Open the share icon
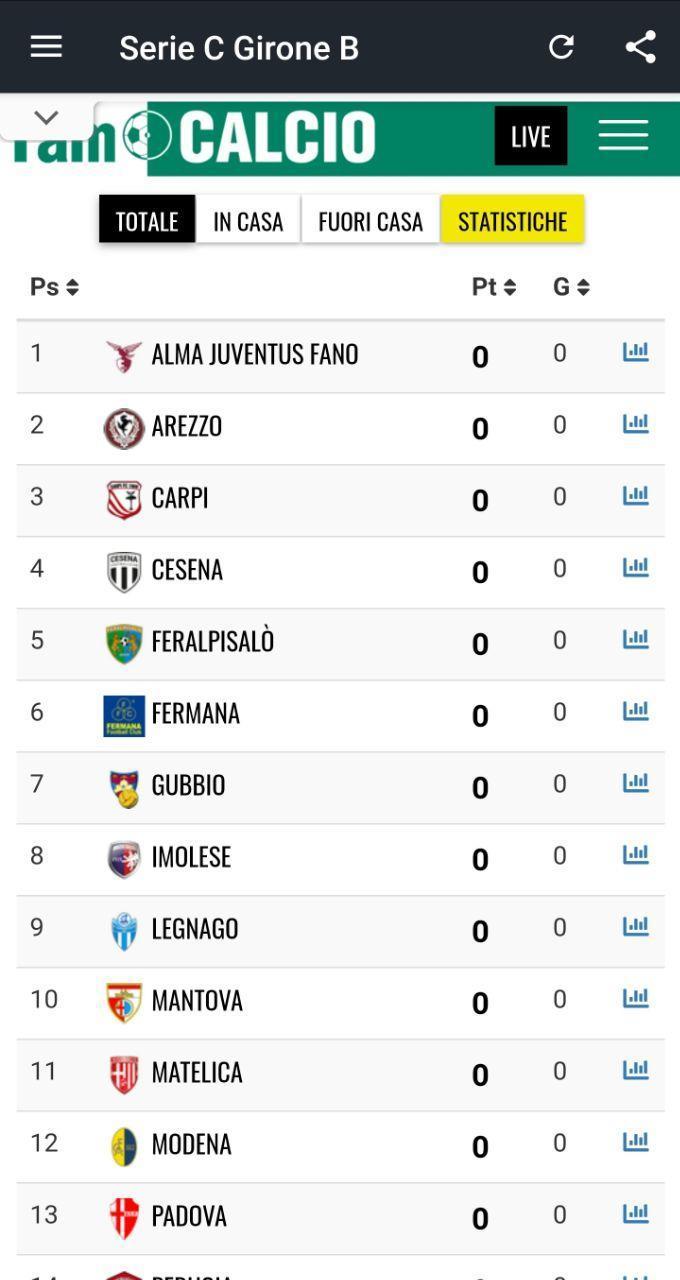Image resolution: width=680 pixels, height=1280 pixels. click(639, 46)
